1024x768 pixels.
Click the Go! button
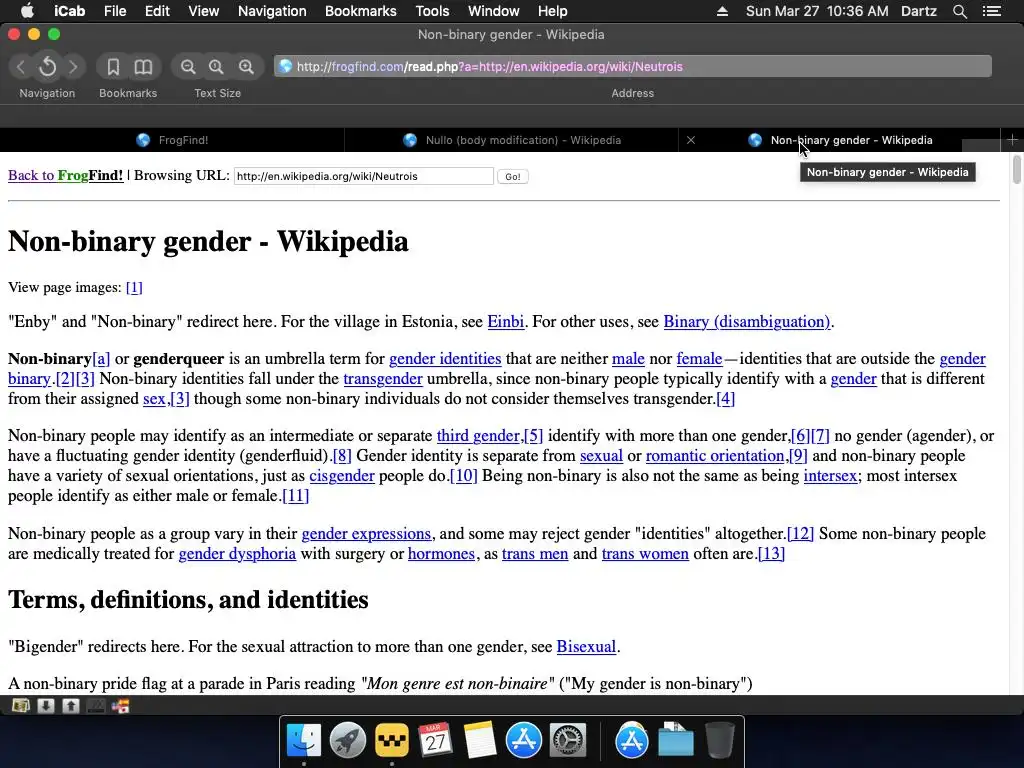tap(513, 176)
